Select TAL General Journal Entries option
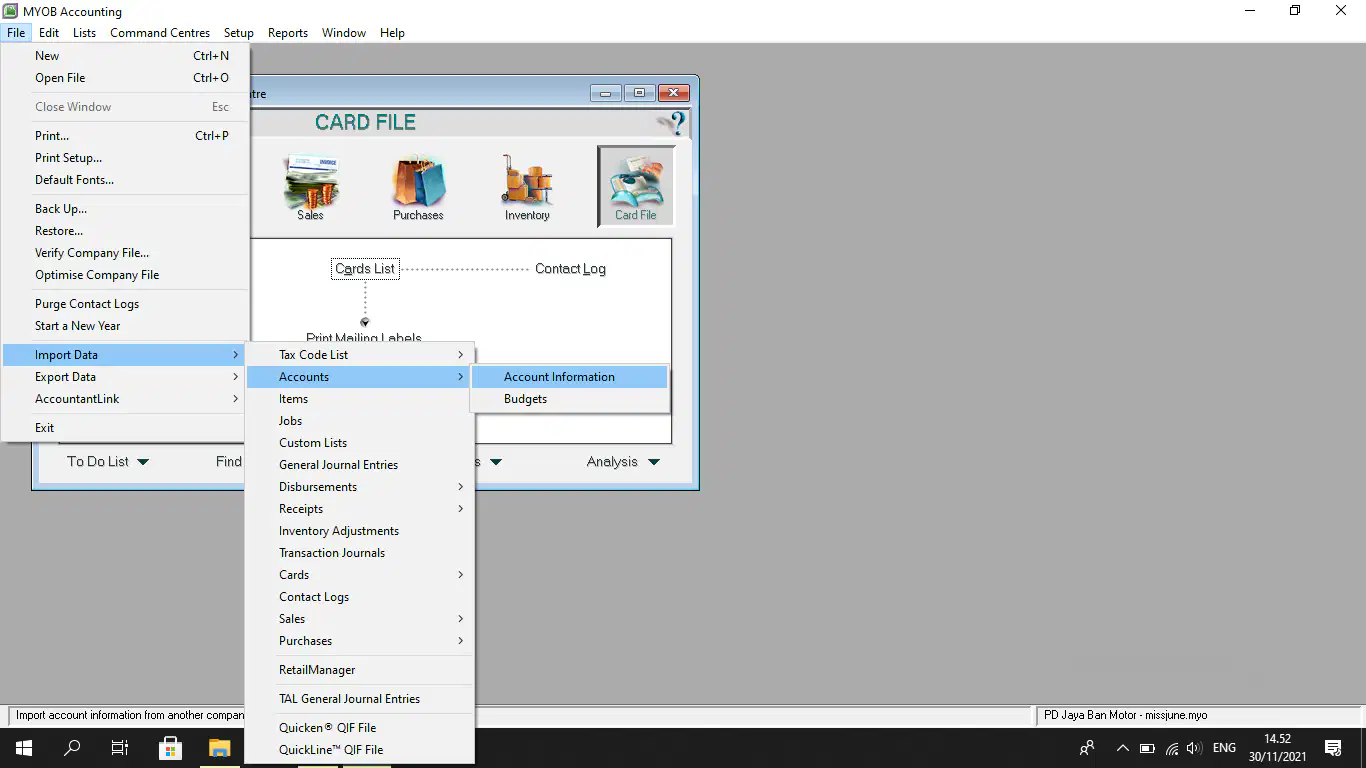 [x=360, y=699]
